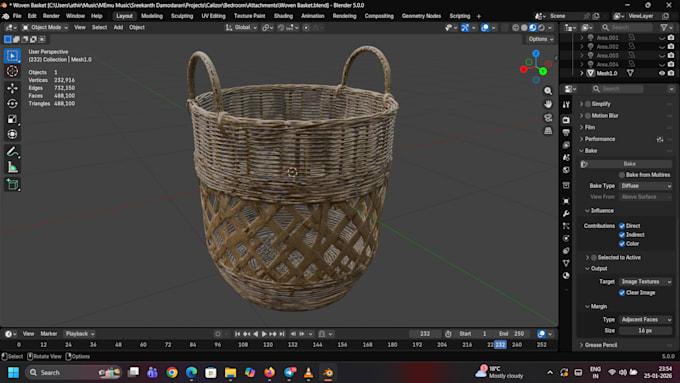Toggle the Color contribution checkbox

pos(622,244)
